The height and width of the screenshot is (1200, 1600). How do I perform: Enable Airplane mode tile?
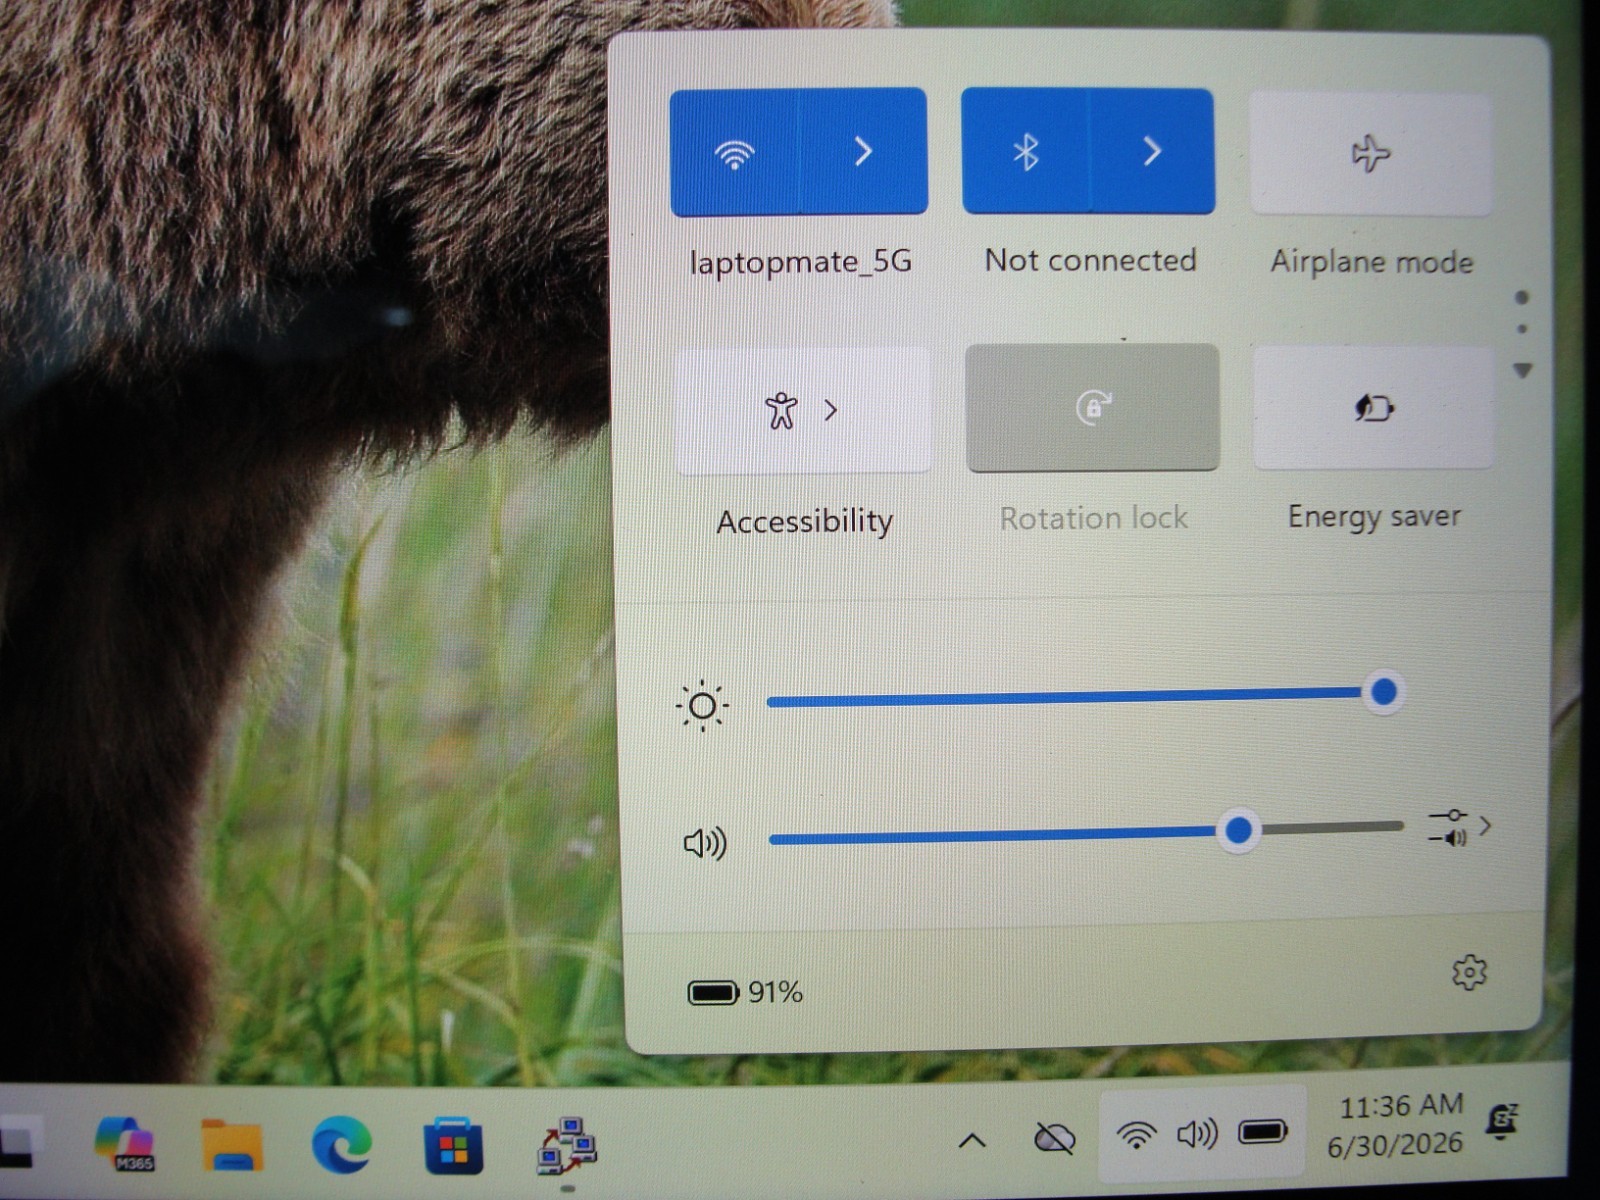[1371, 153]
